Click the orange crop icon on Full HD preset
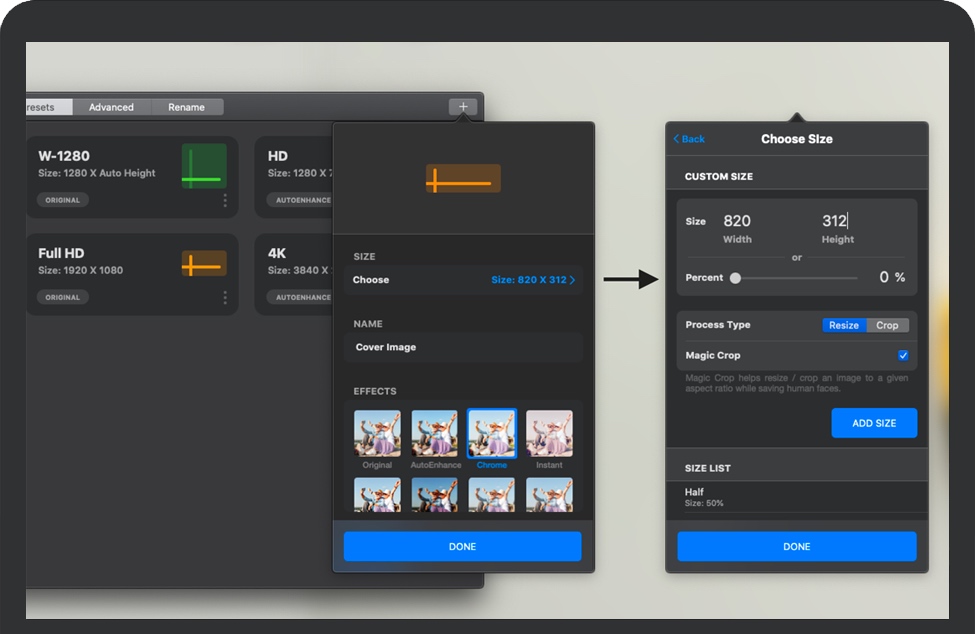Viewport: 975px width, 634px height. pyautogui.click(x=204, y=262)
